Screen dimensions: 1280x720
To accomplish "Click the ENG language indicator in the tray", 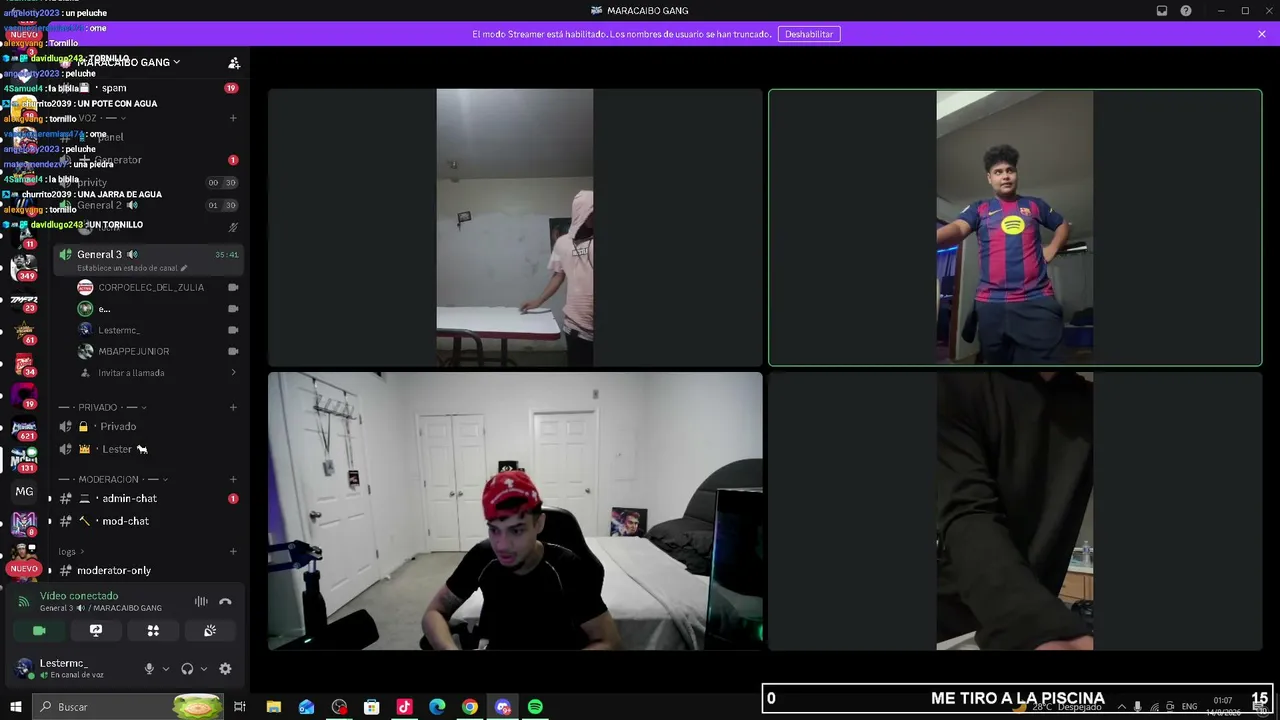I will (1189, 707).
